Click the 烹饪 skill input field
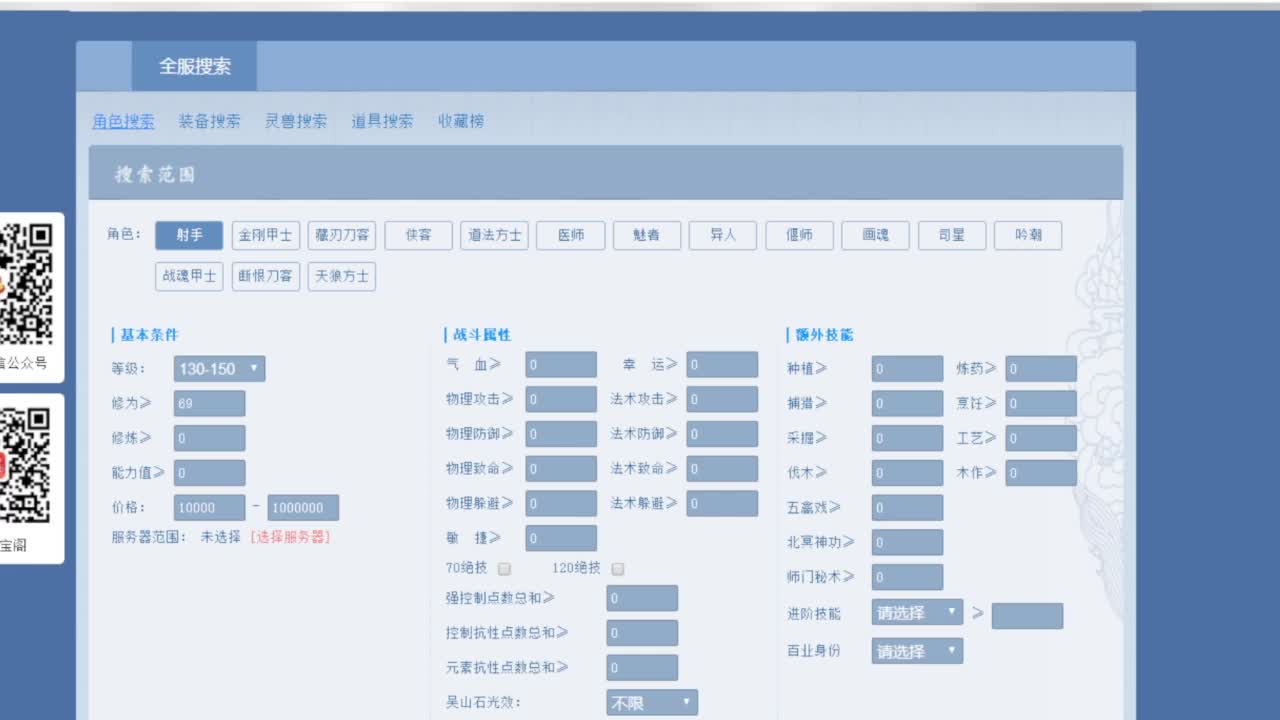Viewport: 1280px width, 720px height. tap(1041, 403)
